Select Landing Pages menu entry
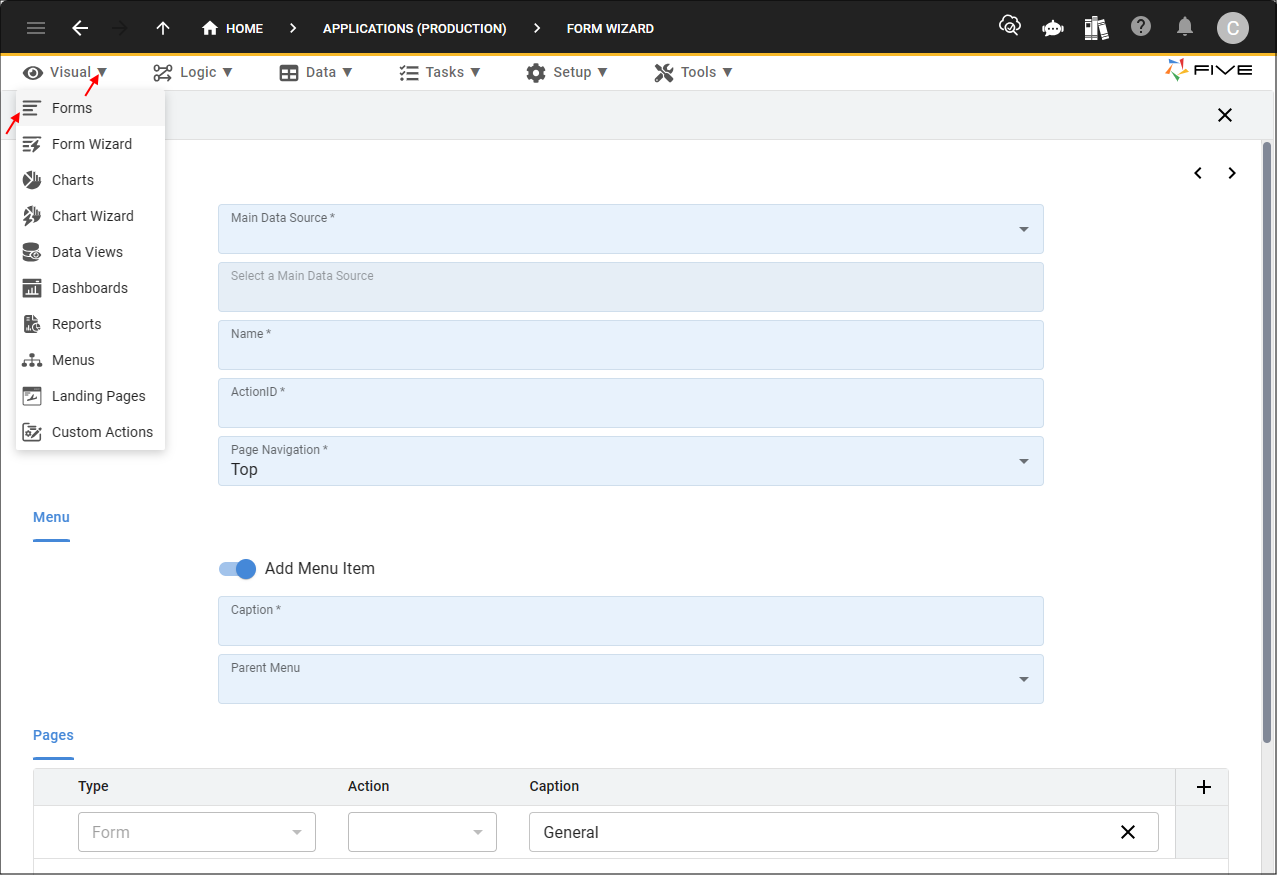The width and height of the screenshot is (1277, 875). tap(90, 396)
